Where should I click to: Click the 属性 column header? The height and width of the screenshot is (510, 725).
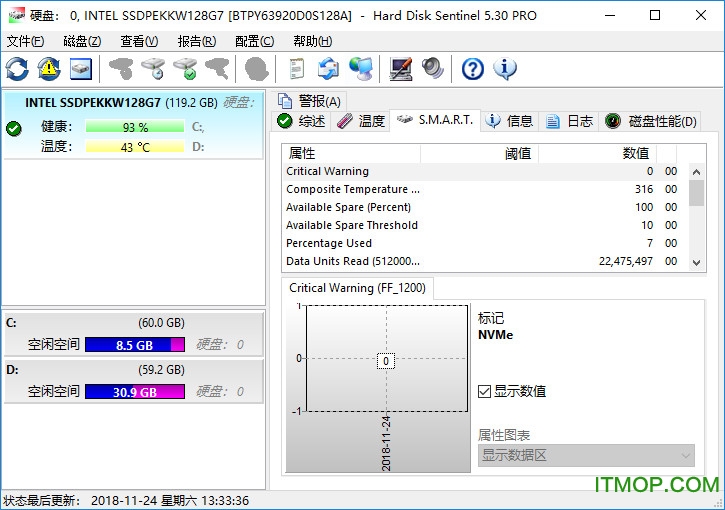click(351, 153)
